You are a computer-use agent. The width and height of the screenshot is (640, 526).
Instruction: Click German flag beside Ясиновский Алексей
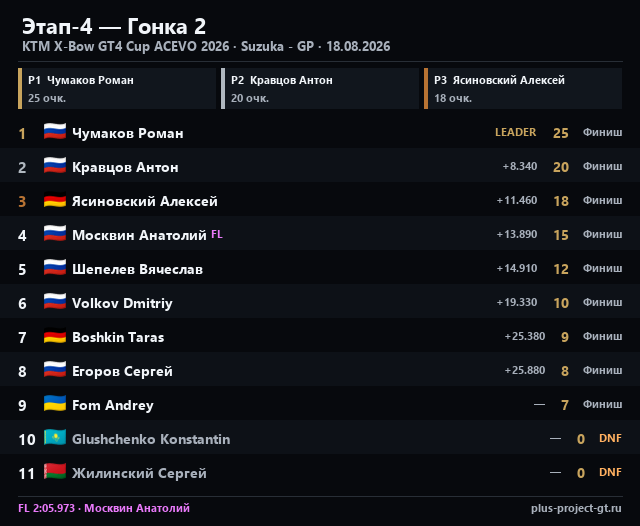(x=55, y=200)
